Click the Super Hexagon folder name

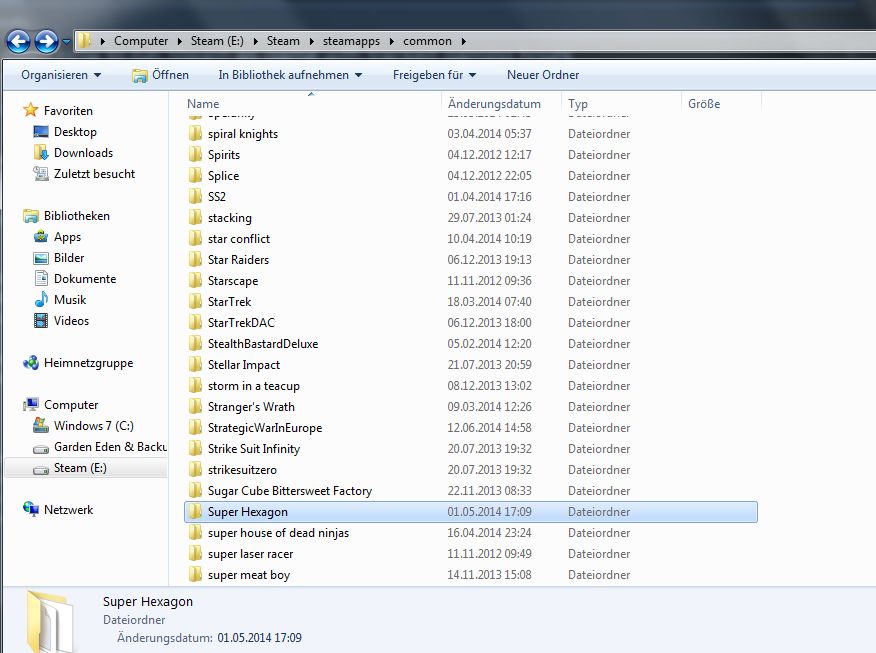pyautogui.click(x=247, y=512)
